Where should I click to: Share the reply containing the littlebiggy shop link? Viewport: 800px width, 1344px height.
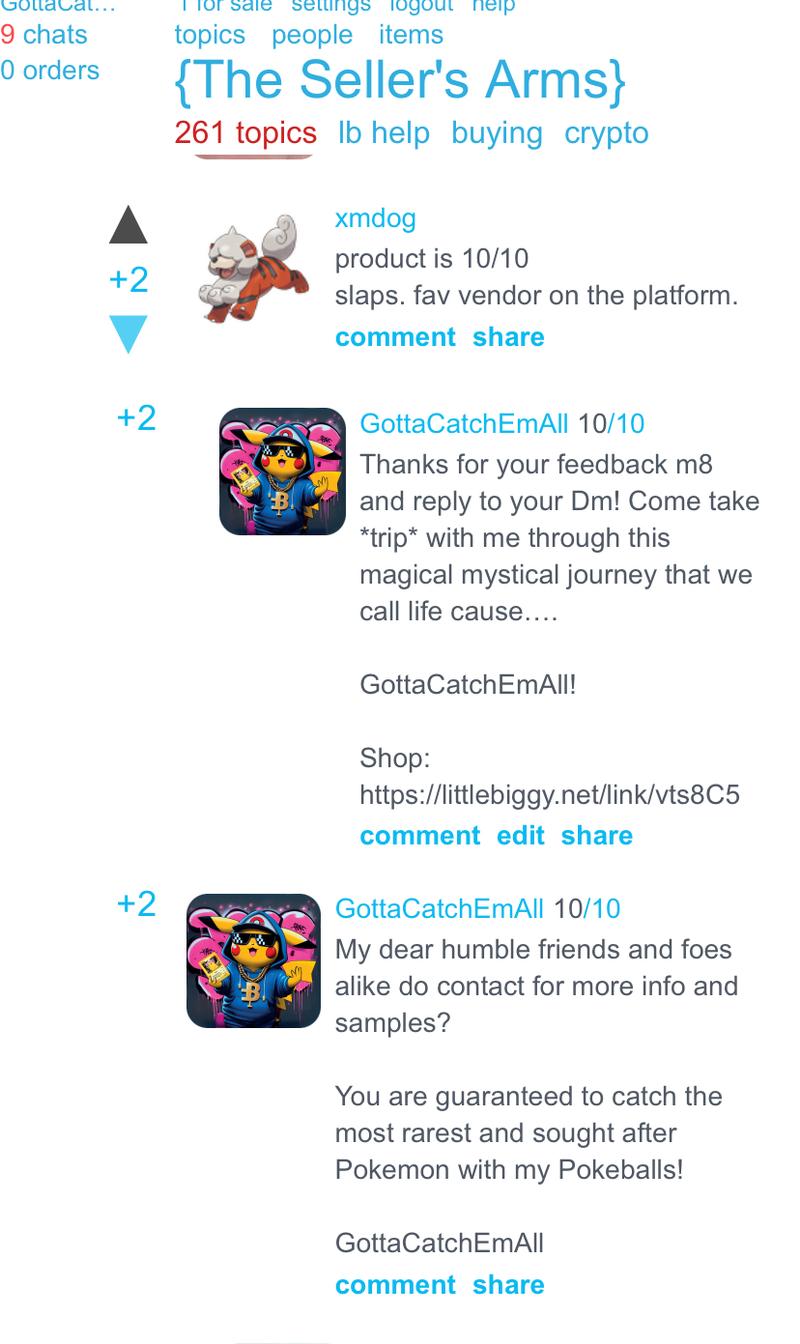(x=597, y=836)
